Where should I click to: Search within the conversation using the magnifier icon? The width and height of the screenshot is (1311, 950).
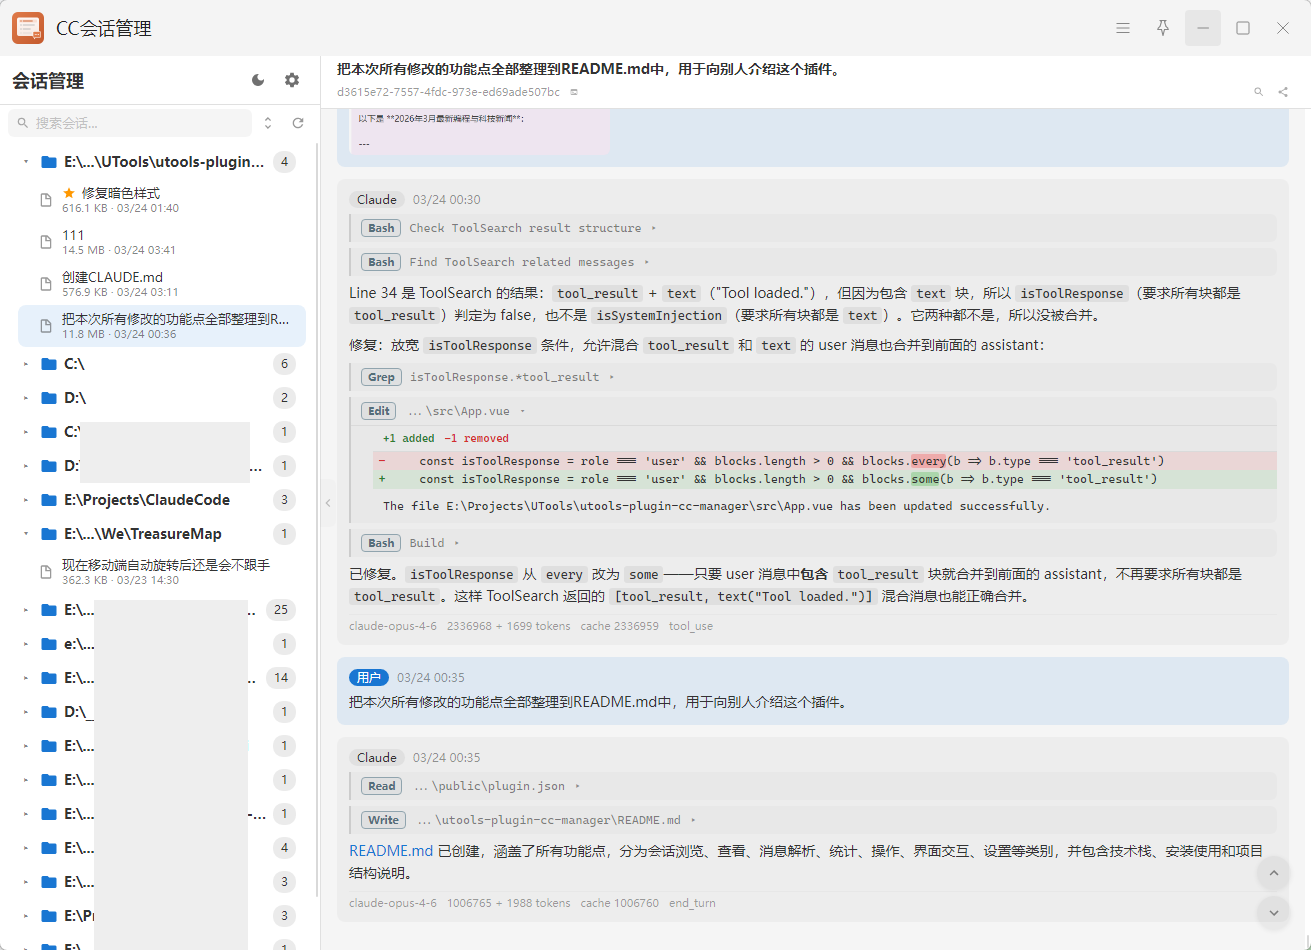1259,92
